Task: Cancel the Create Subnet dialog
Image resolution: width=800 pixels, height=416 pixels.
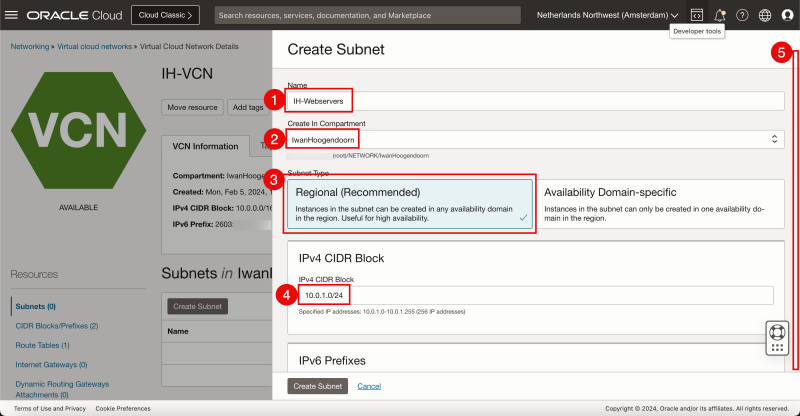Action: tap(369, 386)
